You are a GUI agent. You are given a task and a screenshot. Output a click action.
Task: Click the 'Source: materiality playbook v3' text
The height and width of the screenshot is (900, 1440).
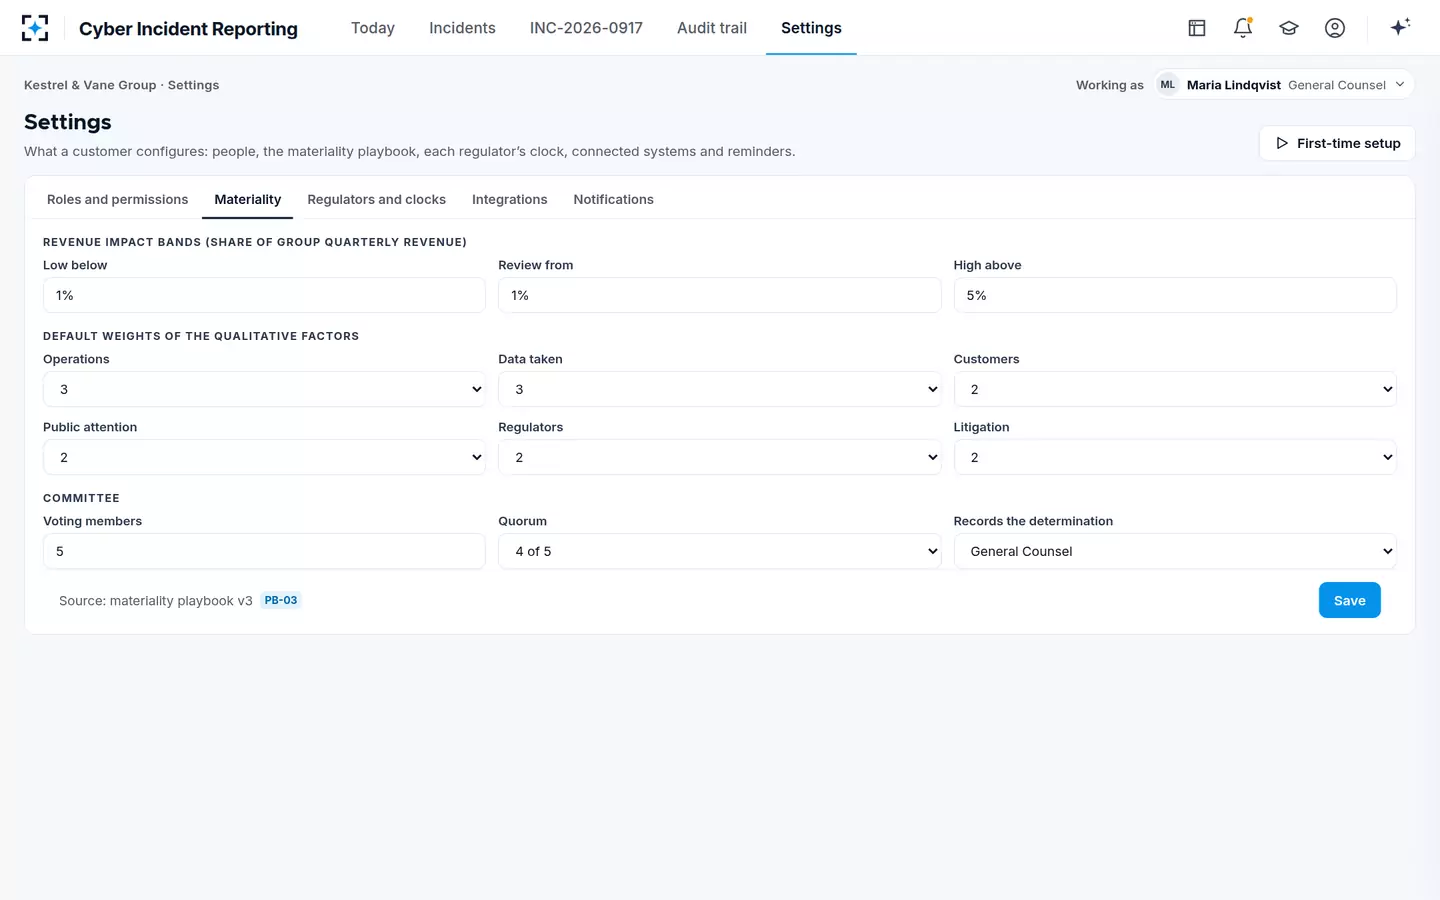point(156,601)
